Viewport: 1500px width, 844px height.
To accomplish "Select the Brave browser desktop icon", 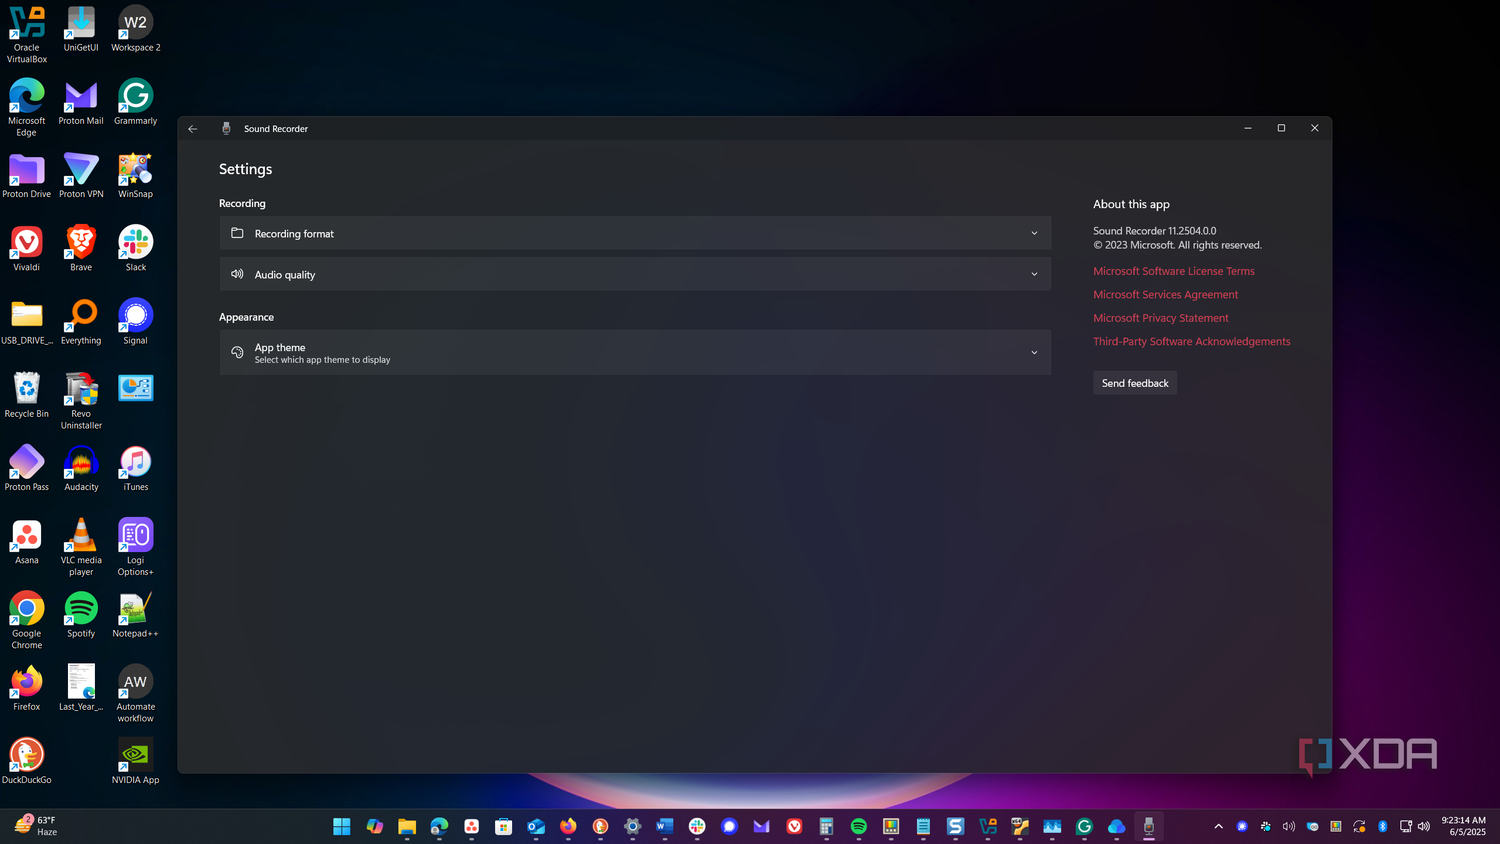I will coord(81,249).
